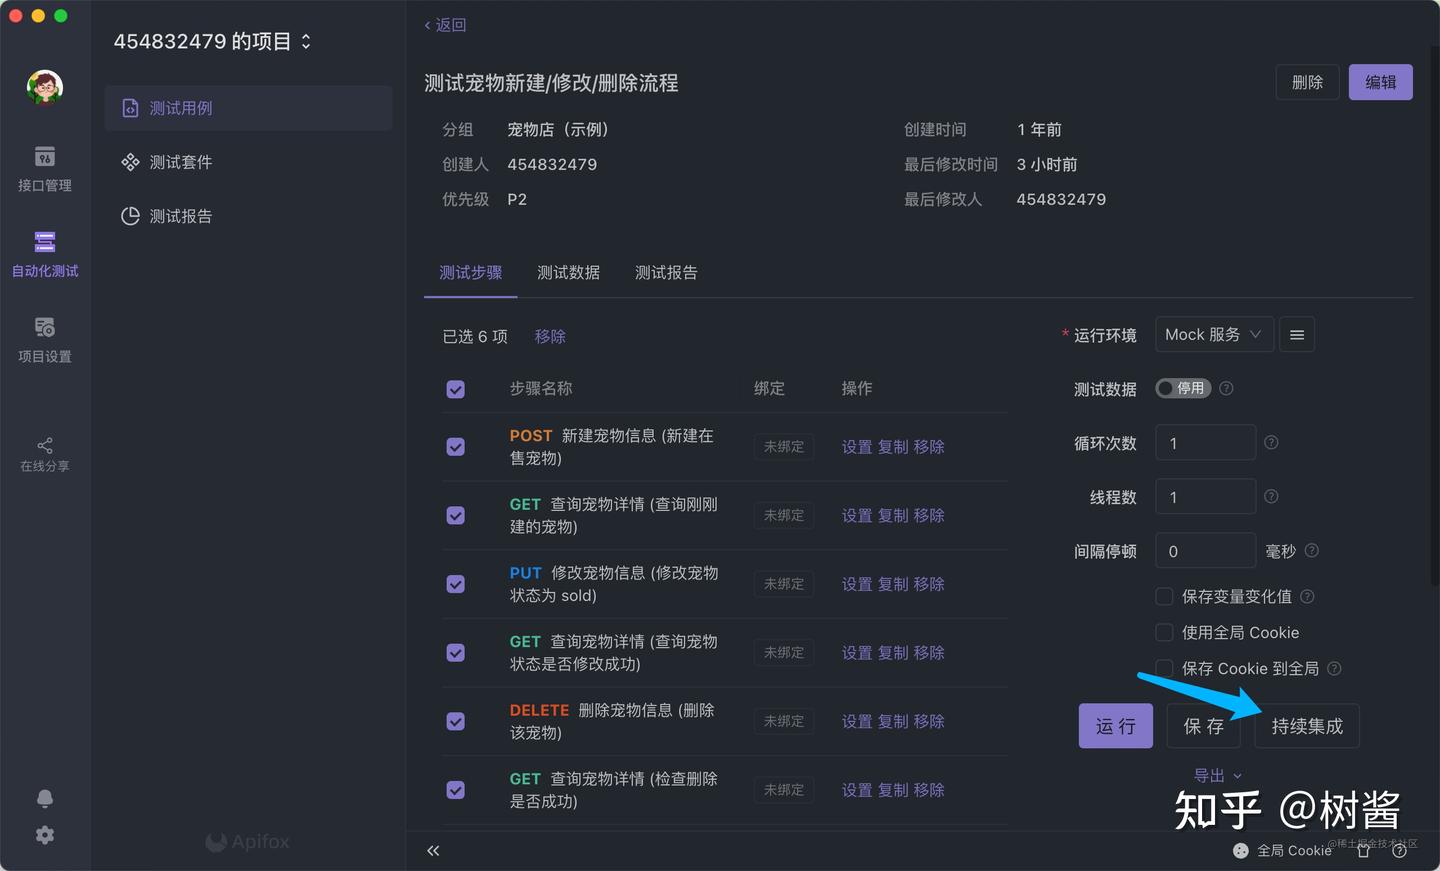This screenshot has width=1440, height=871.
Task: Open notifications bell icon
Action: point(45,798)
